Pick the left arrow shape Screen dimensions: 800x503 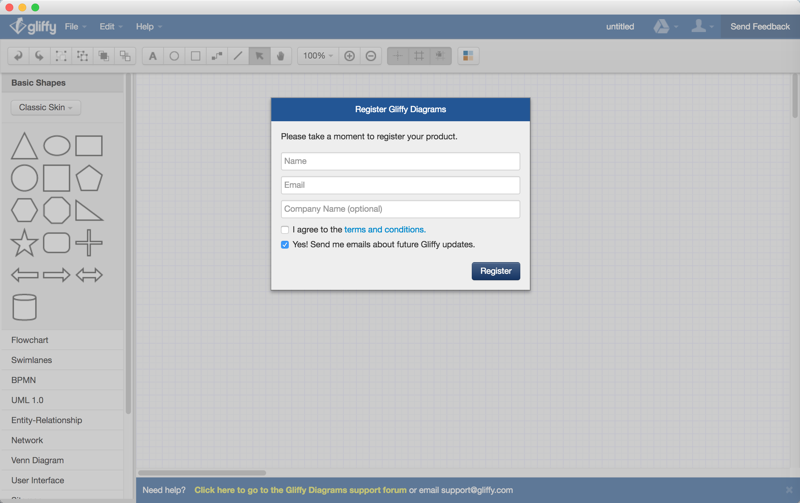24,275
